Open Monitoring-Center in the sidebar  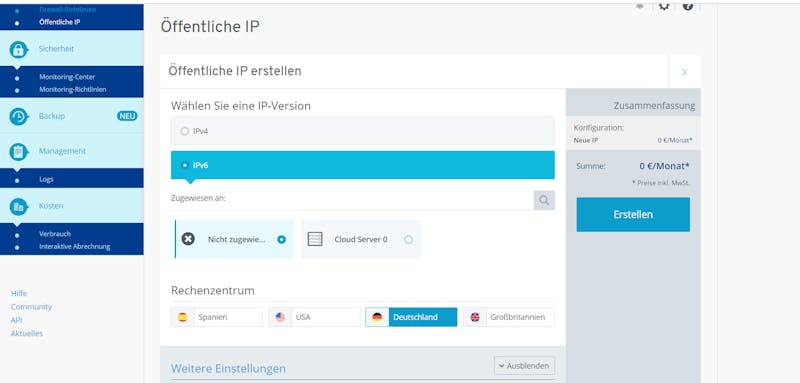pyautogui.click(x=67, y=77)
